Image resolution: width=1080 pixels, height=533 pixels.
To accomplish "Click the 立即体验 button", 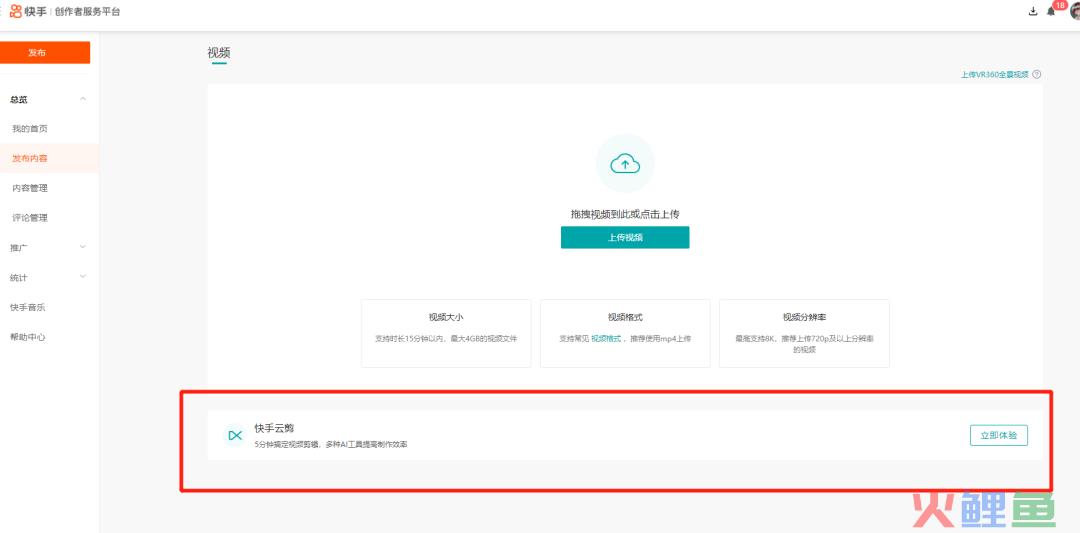I will [999, 435].
